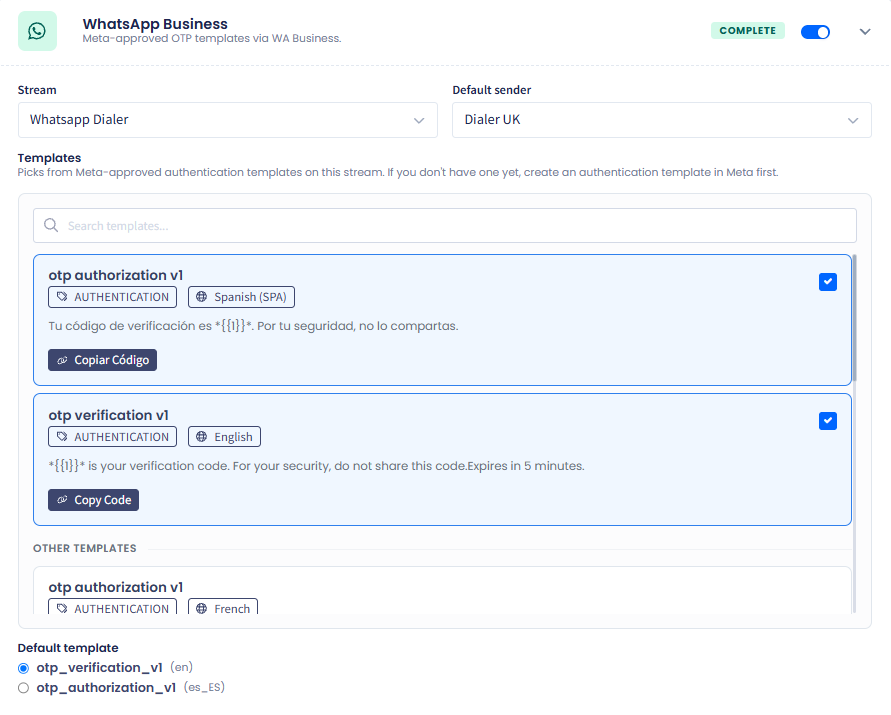The height and width of the screenshot is (715, 891).
Task: Click the Spanish template title otp authorization v1
Action: click(x=116, y=275)
